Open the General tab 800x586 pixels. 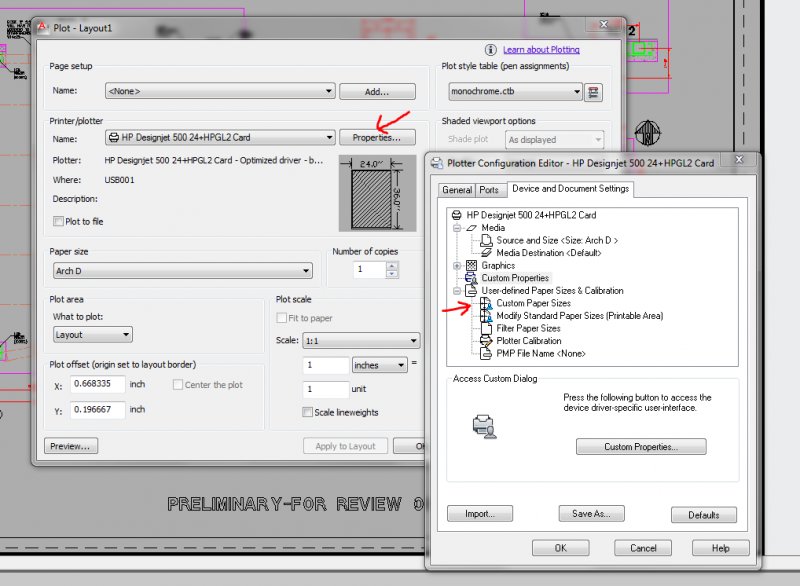[457, 189]
